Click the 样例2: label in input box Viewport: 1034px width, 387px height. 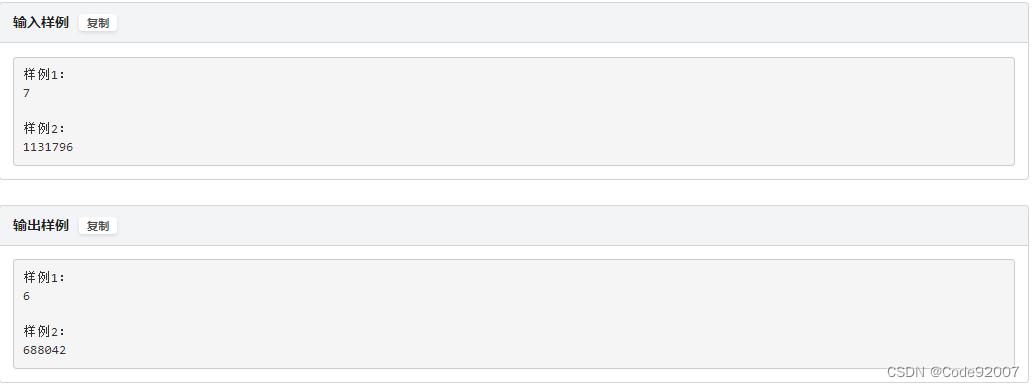coord(45,129)
